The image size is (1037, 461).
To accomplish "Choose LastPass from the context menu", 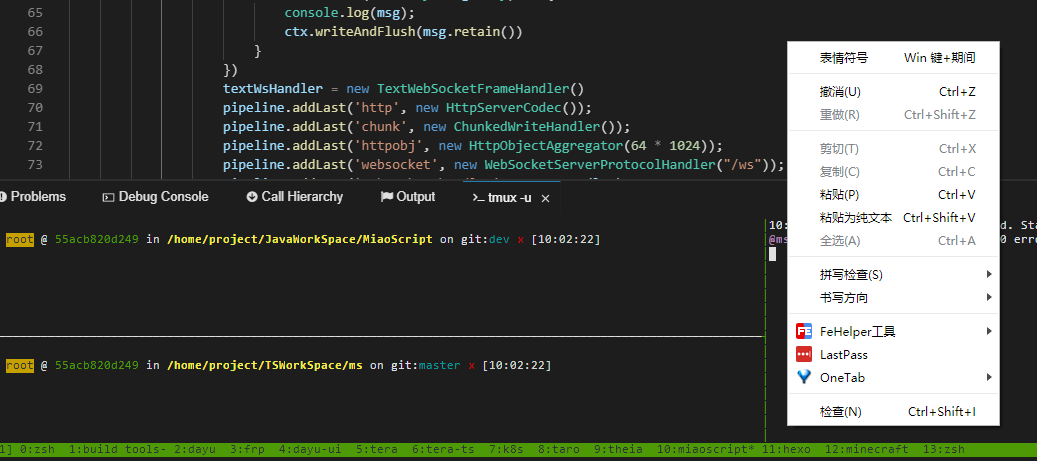I will pos(893,355).
